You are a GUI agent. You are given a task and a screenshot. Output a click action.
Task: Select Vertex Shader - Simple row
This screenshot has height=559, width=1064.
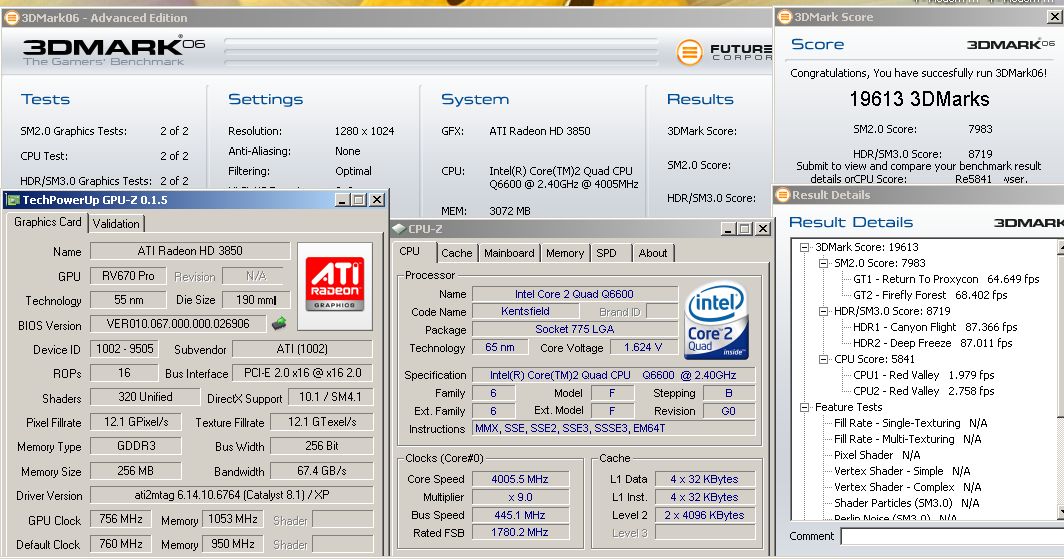[902, 471]
